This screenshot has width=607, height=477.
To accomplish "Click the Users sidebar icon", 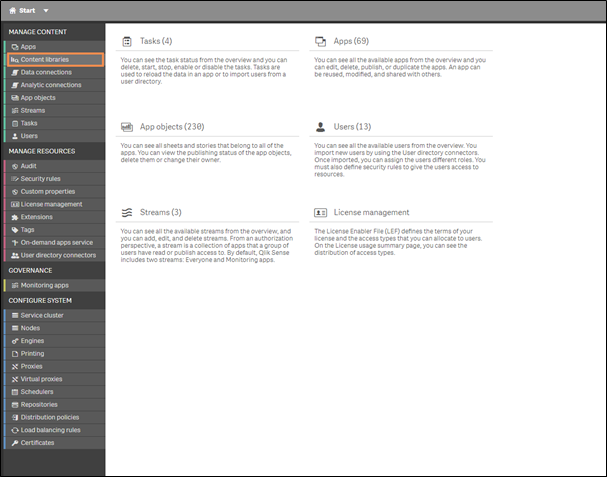I will tap(15, 136).
